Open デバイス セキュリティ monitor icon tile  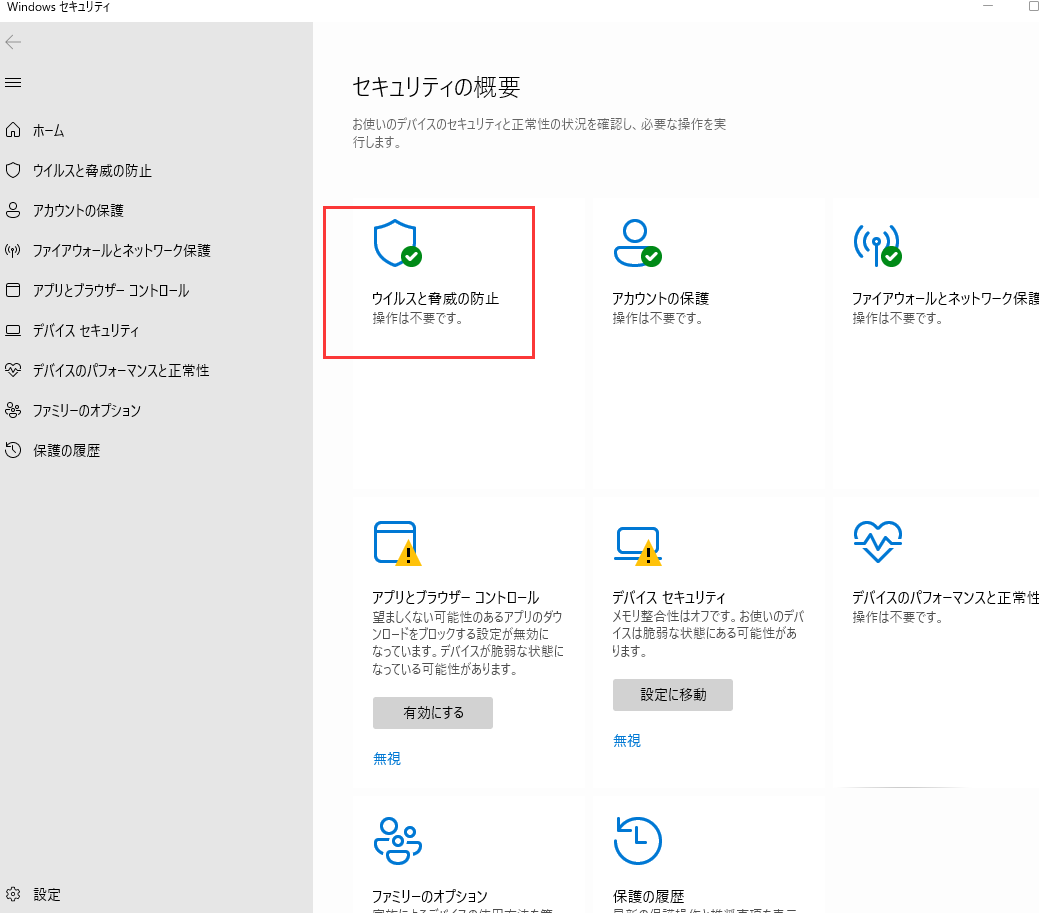pos(637,545)
